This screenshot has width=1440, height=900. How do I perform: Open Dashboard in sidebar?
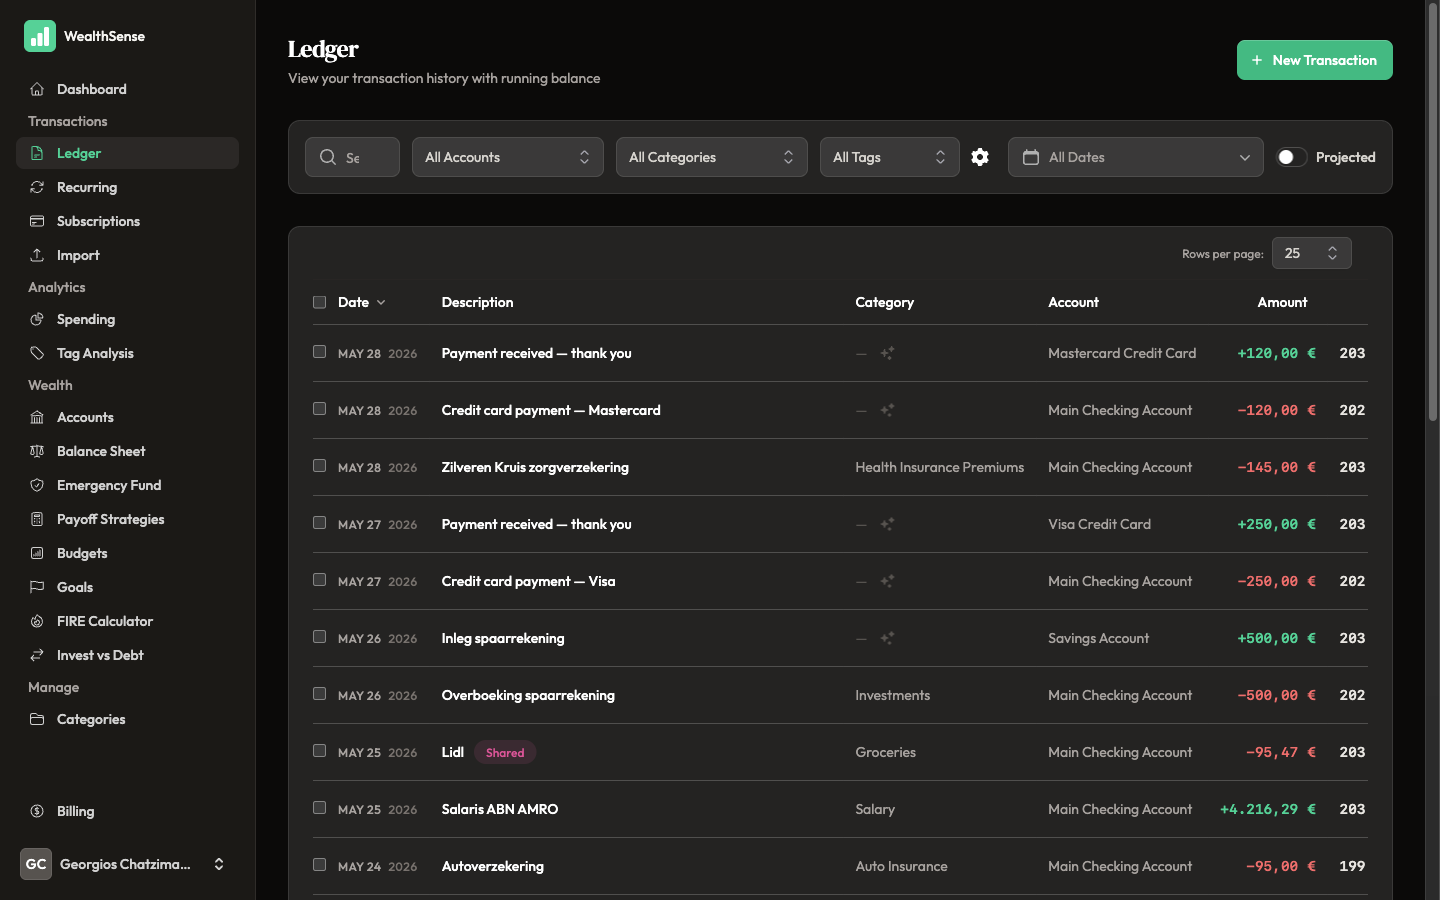(x=127, y=89)
